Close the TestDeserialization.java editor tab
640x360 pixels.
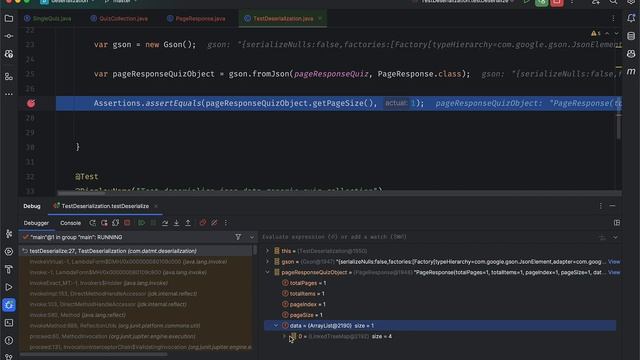[320, 18]
